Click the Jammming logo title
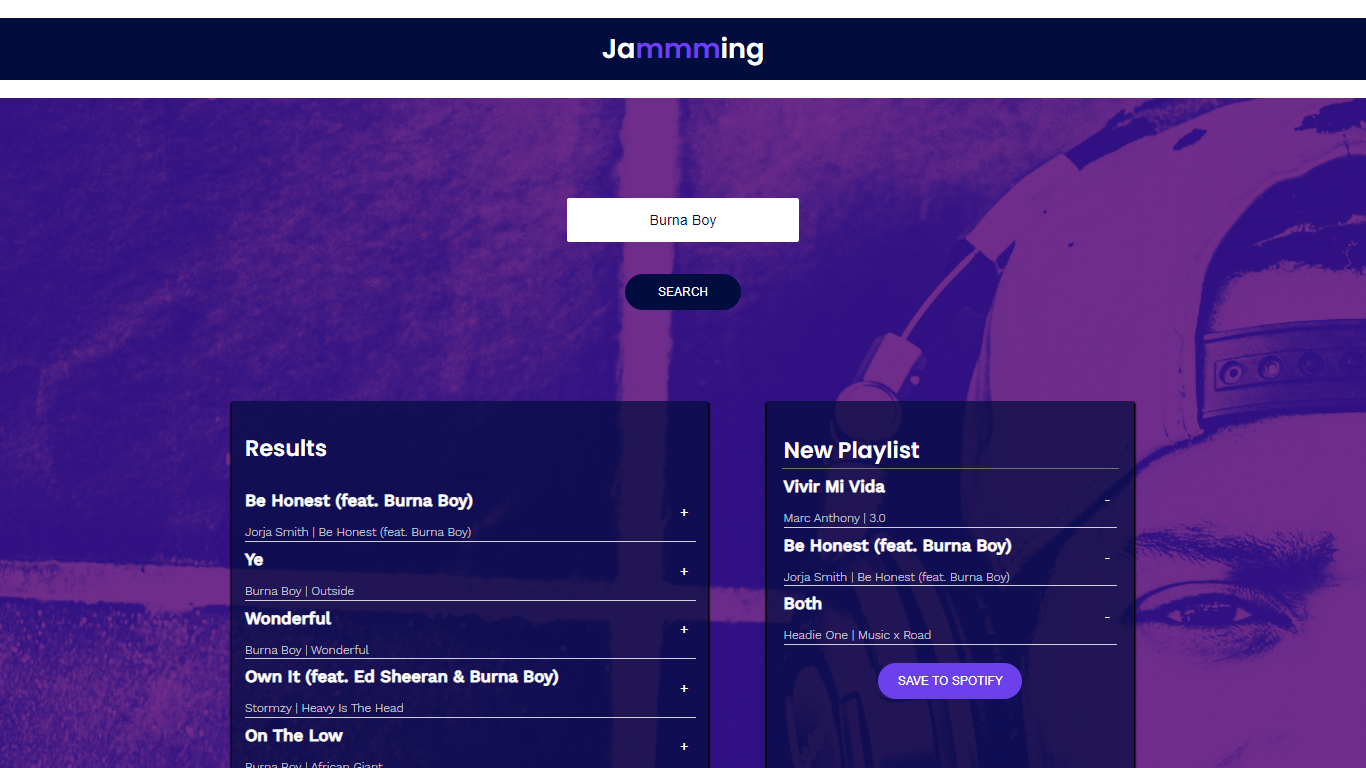 [x=683, y=48]
